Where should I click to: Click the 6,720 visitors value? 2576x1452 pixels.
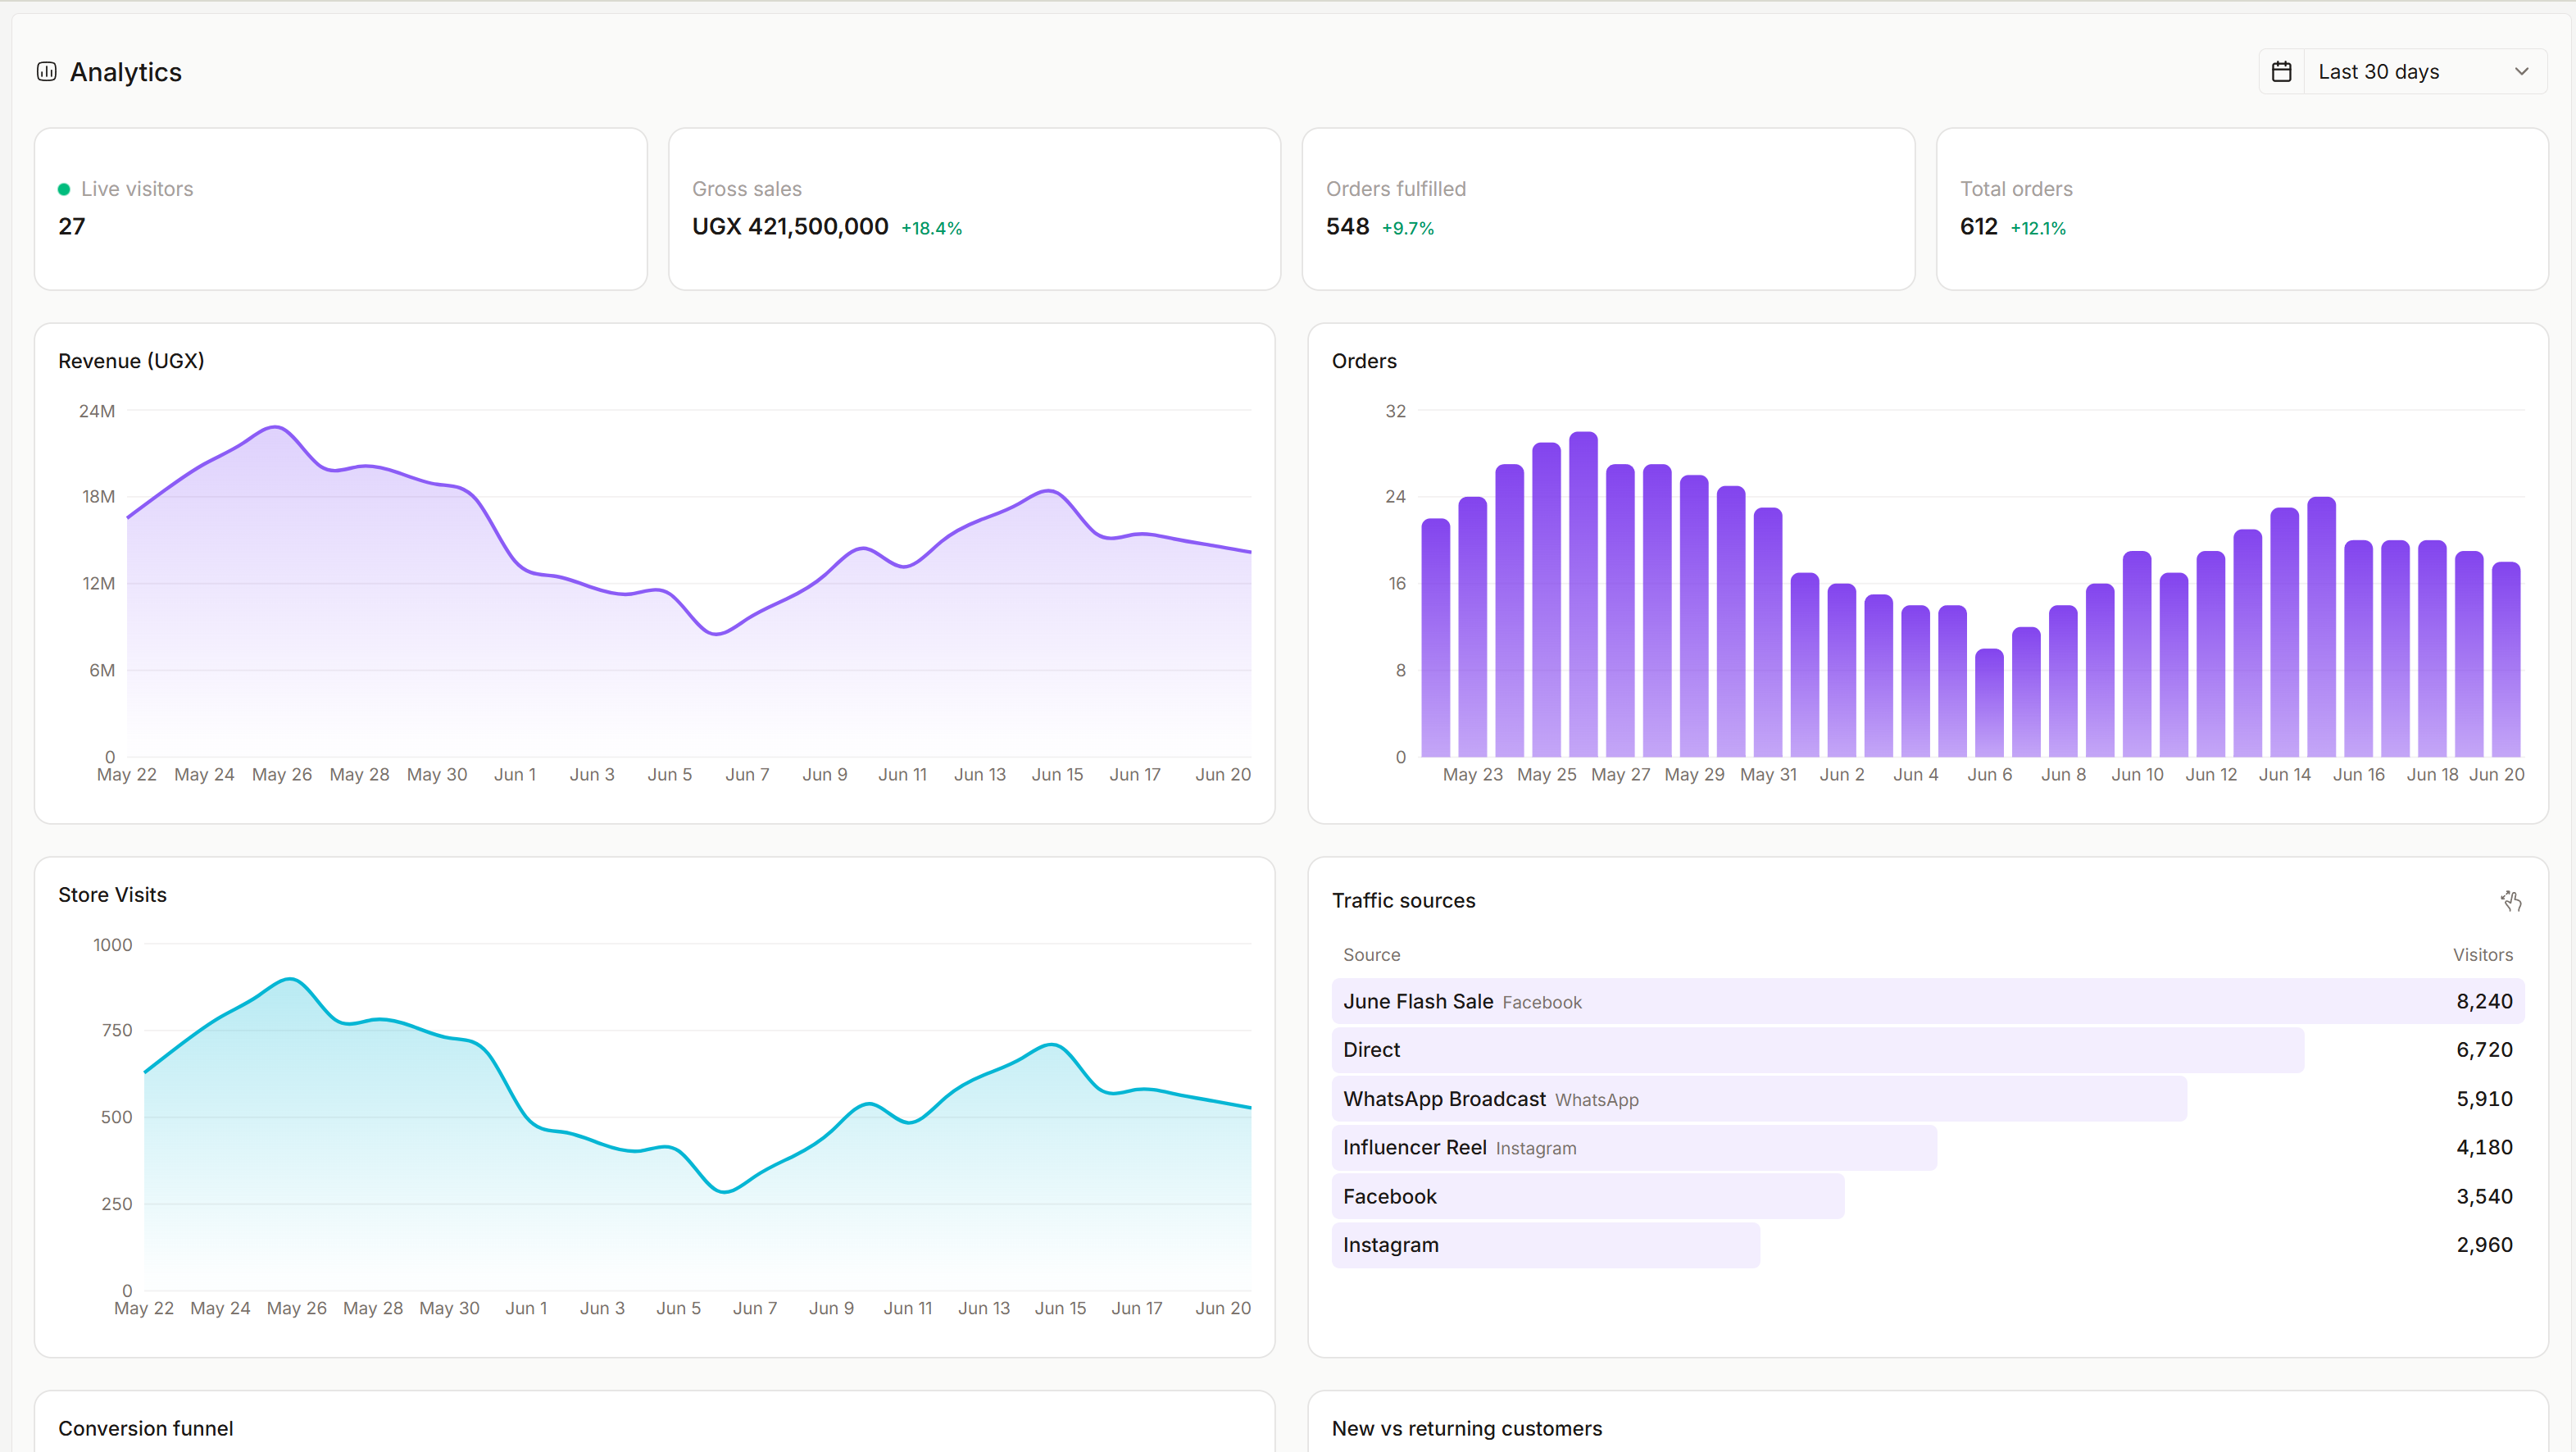click(2484, 1050)
